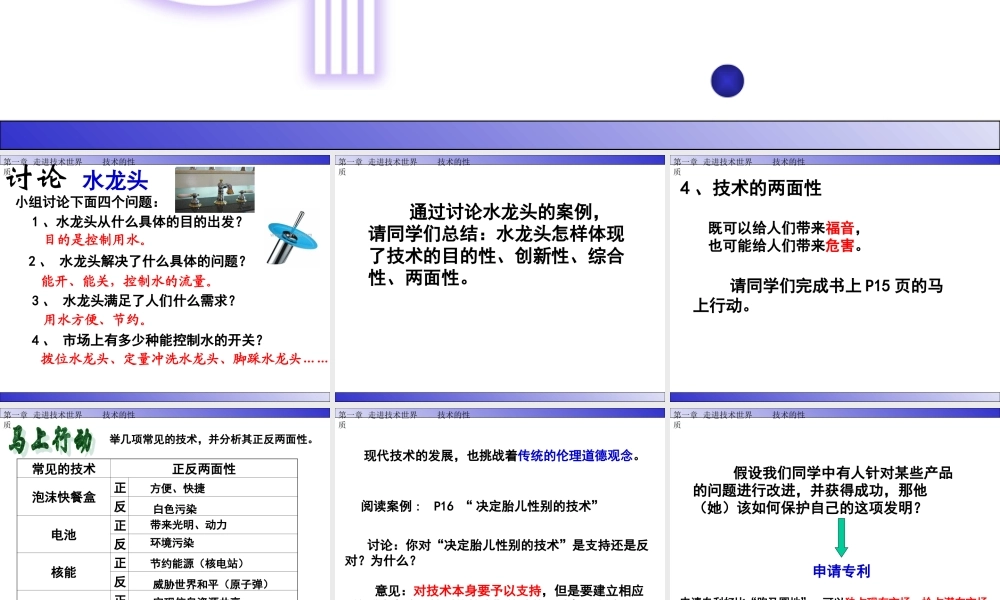This screenshot has height=600, width=1000.
Task: Click the 常见的技术 table column header
Action: click(x=63, y=468)
